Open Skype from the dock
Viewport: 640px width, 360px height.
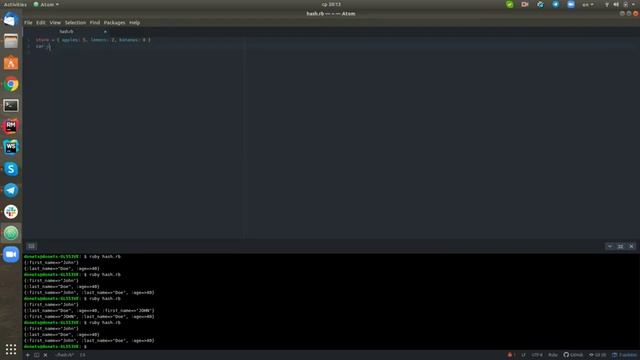click(11, 169)
